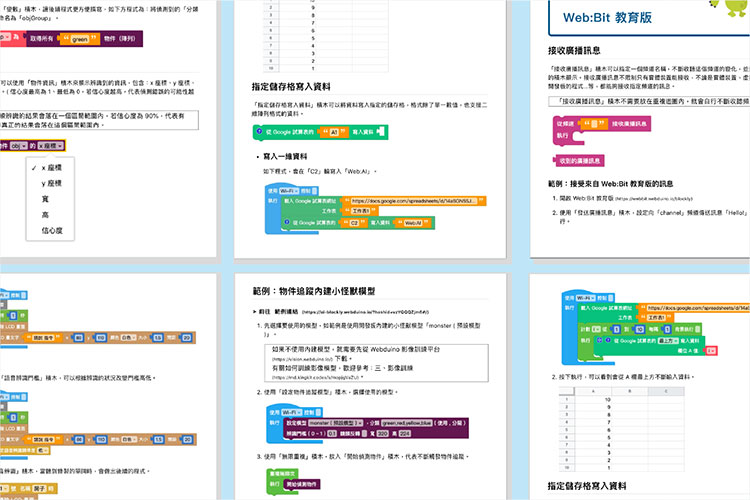Open the '白色' color dropdown in the upper bottom-left block
Image resolution: width=750 pixels, height=500 pixels.
coord(126,338)
